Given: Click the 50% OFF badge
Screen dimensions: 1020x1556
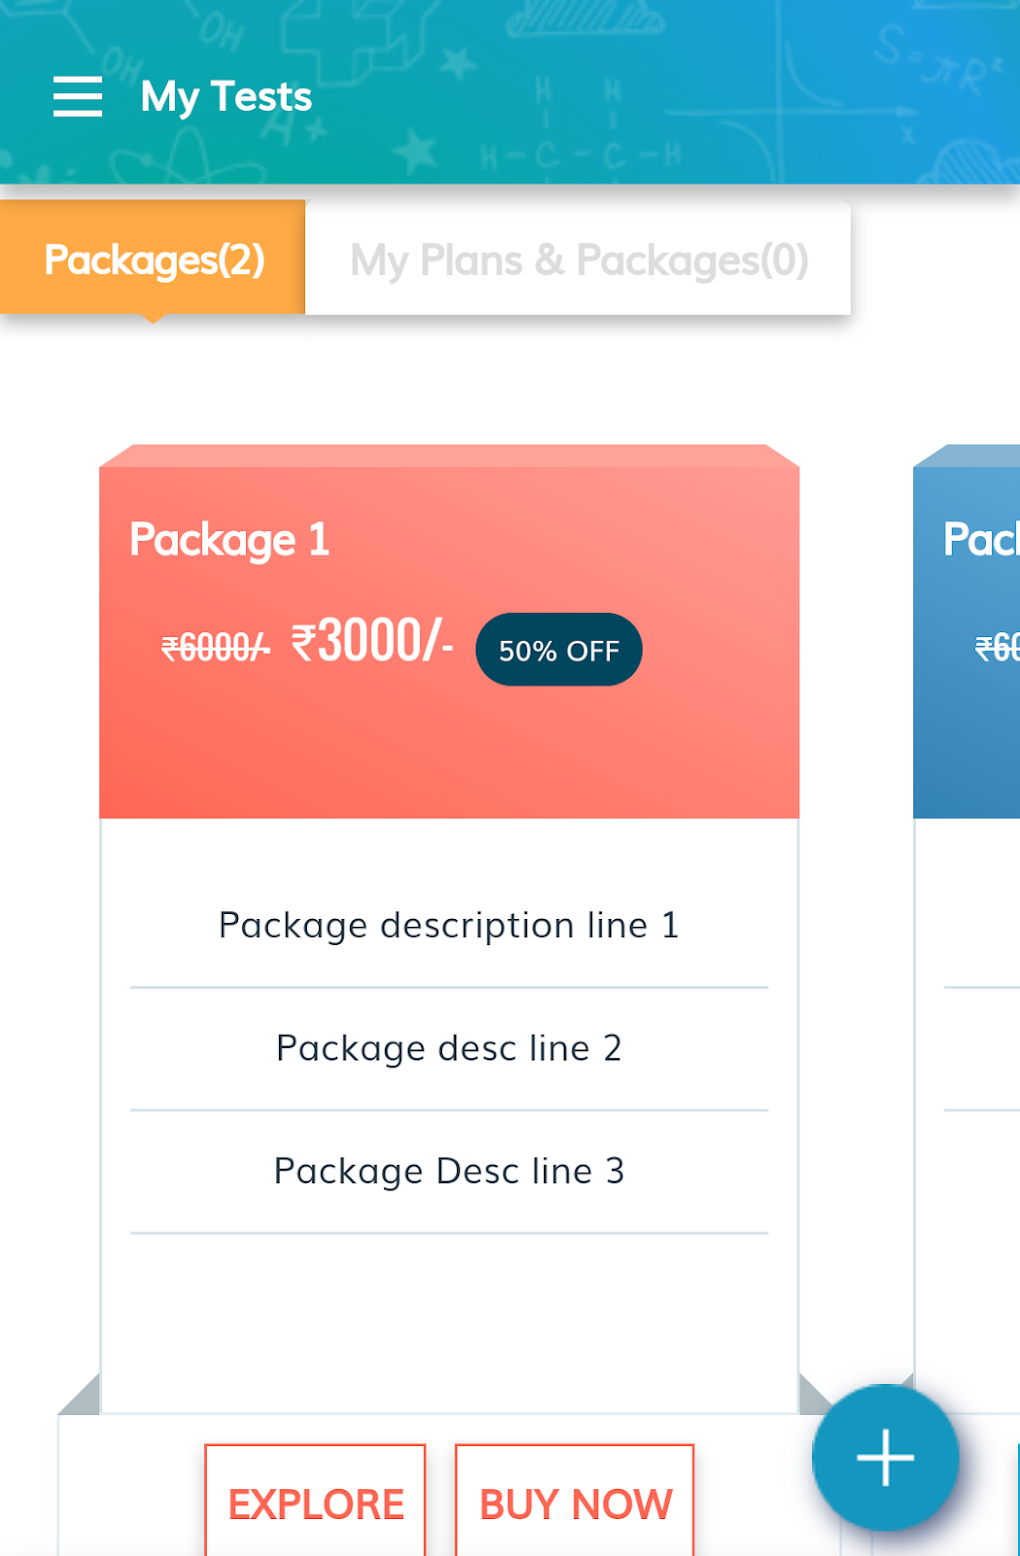Looking at the screenshot, I should pyautogui.click(x=559, y=650).
